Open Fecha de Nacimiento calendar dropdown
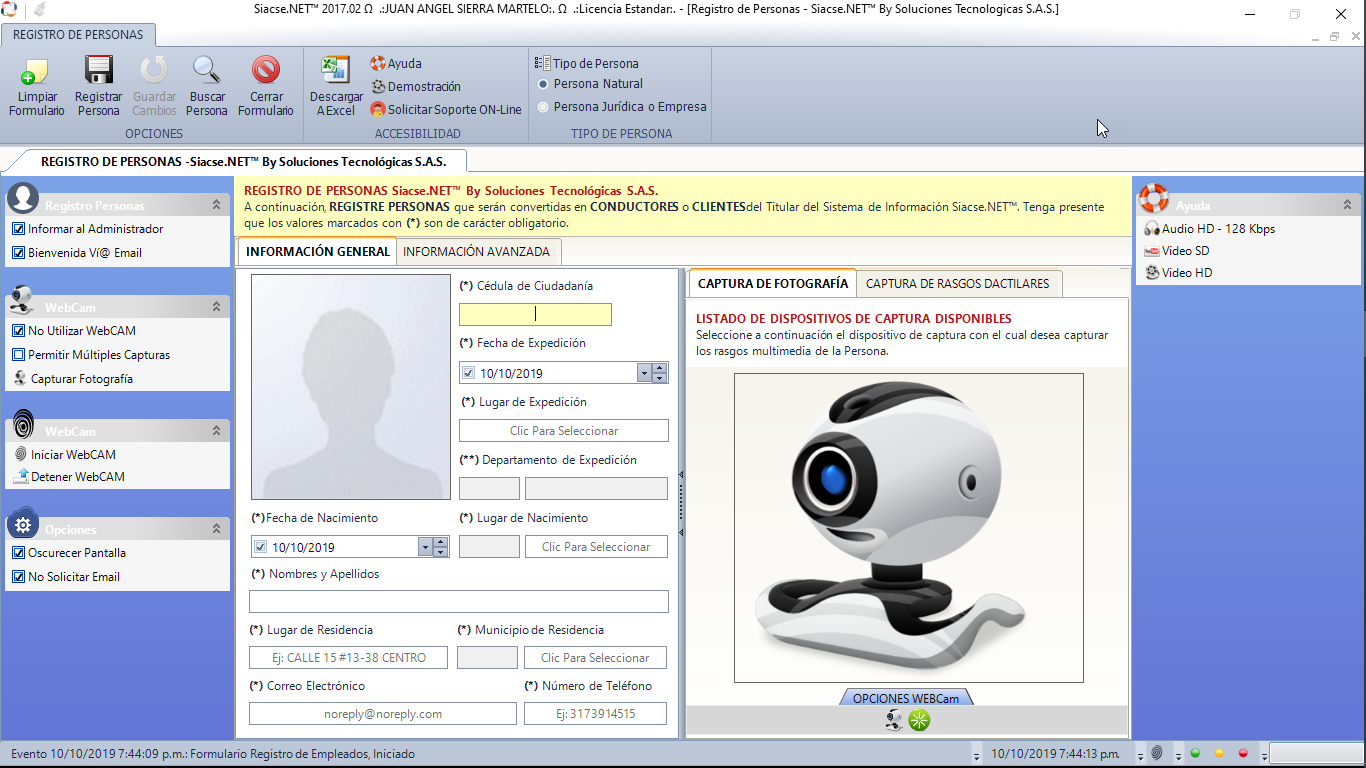The width and height of the screenshot is (1366, 768). [425, 547]
